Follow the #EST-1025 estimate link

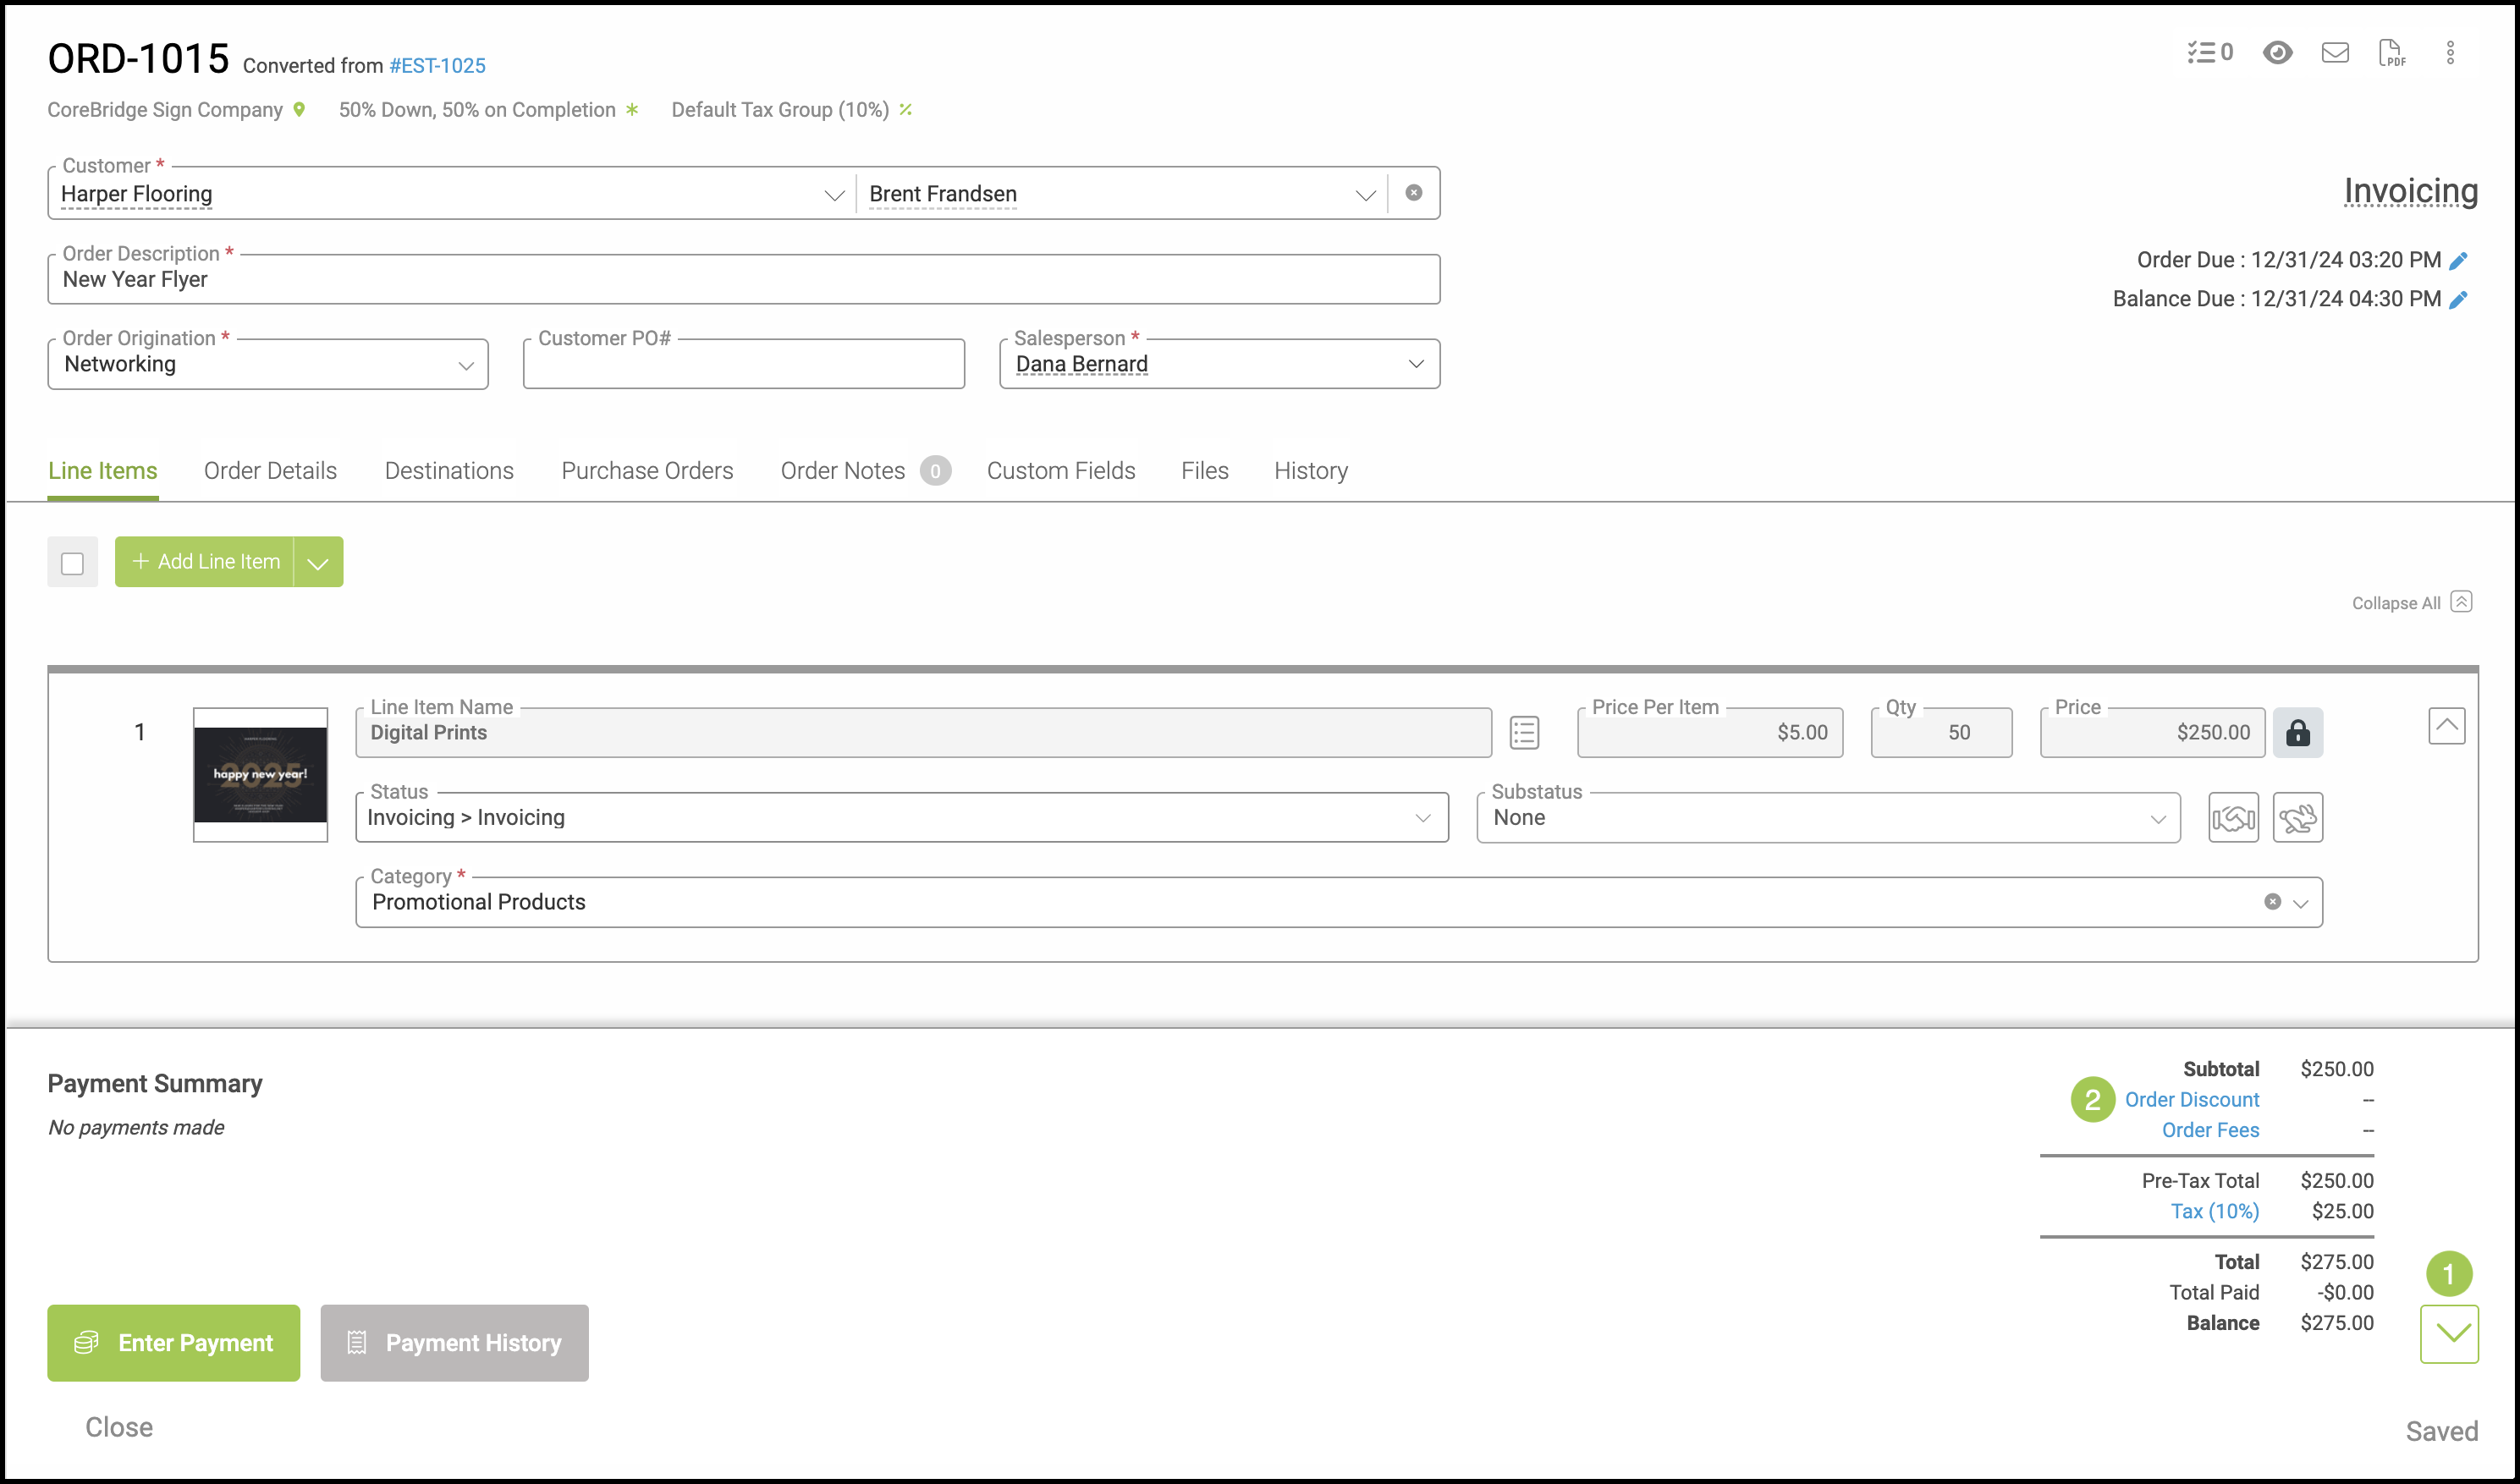coord(437,66)
